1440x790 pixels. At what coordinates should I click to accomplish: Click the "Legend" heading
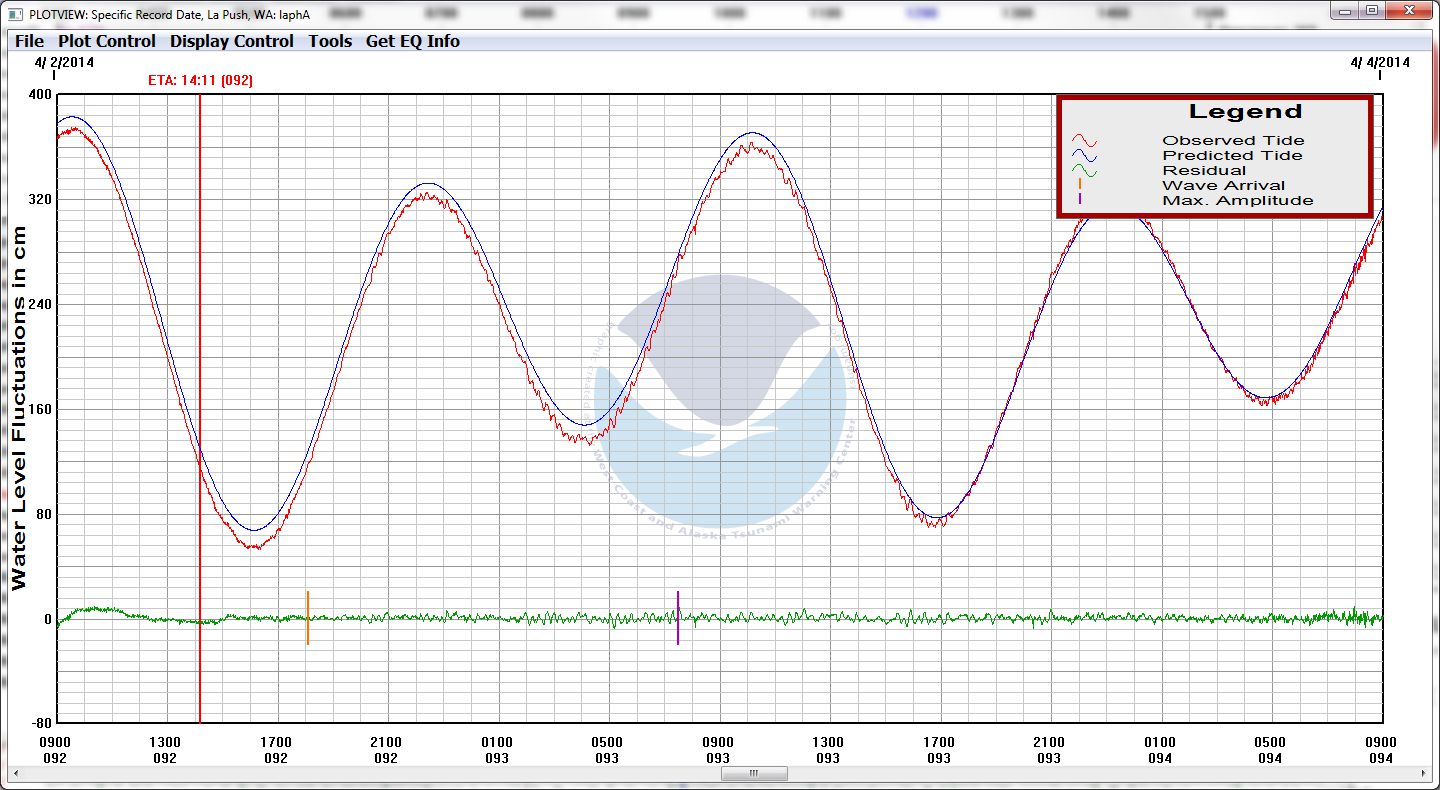tap(1245, 112)
